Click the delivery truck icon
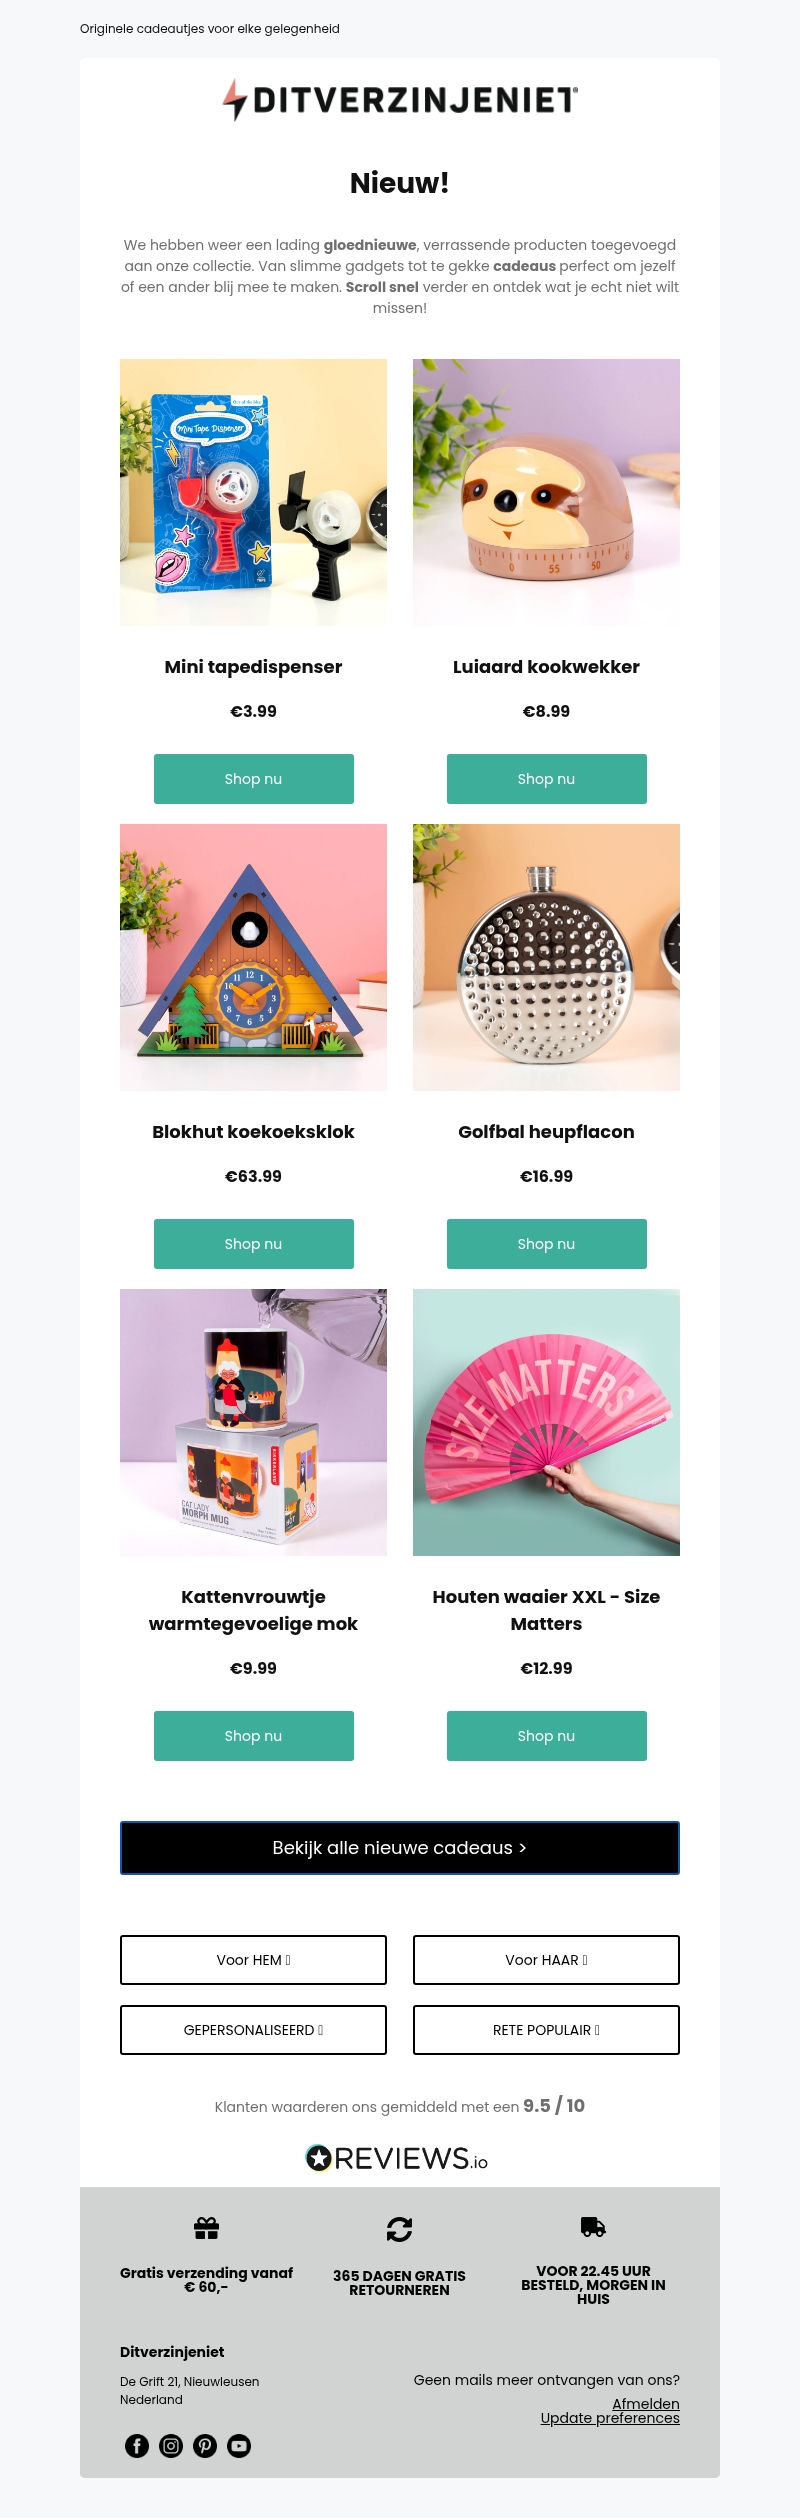Viewport: 800px width, 2518px height. [x=593, y=2226]
